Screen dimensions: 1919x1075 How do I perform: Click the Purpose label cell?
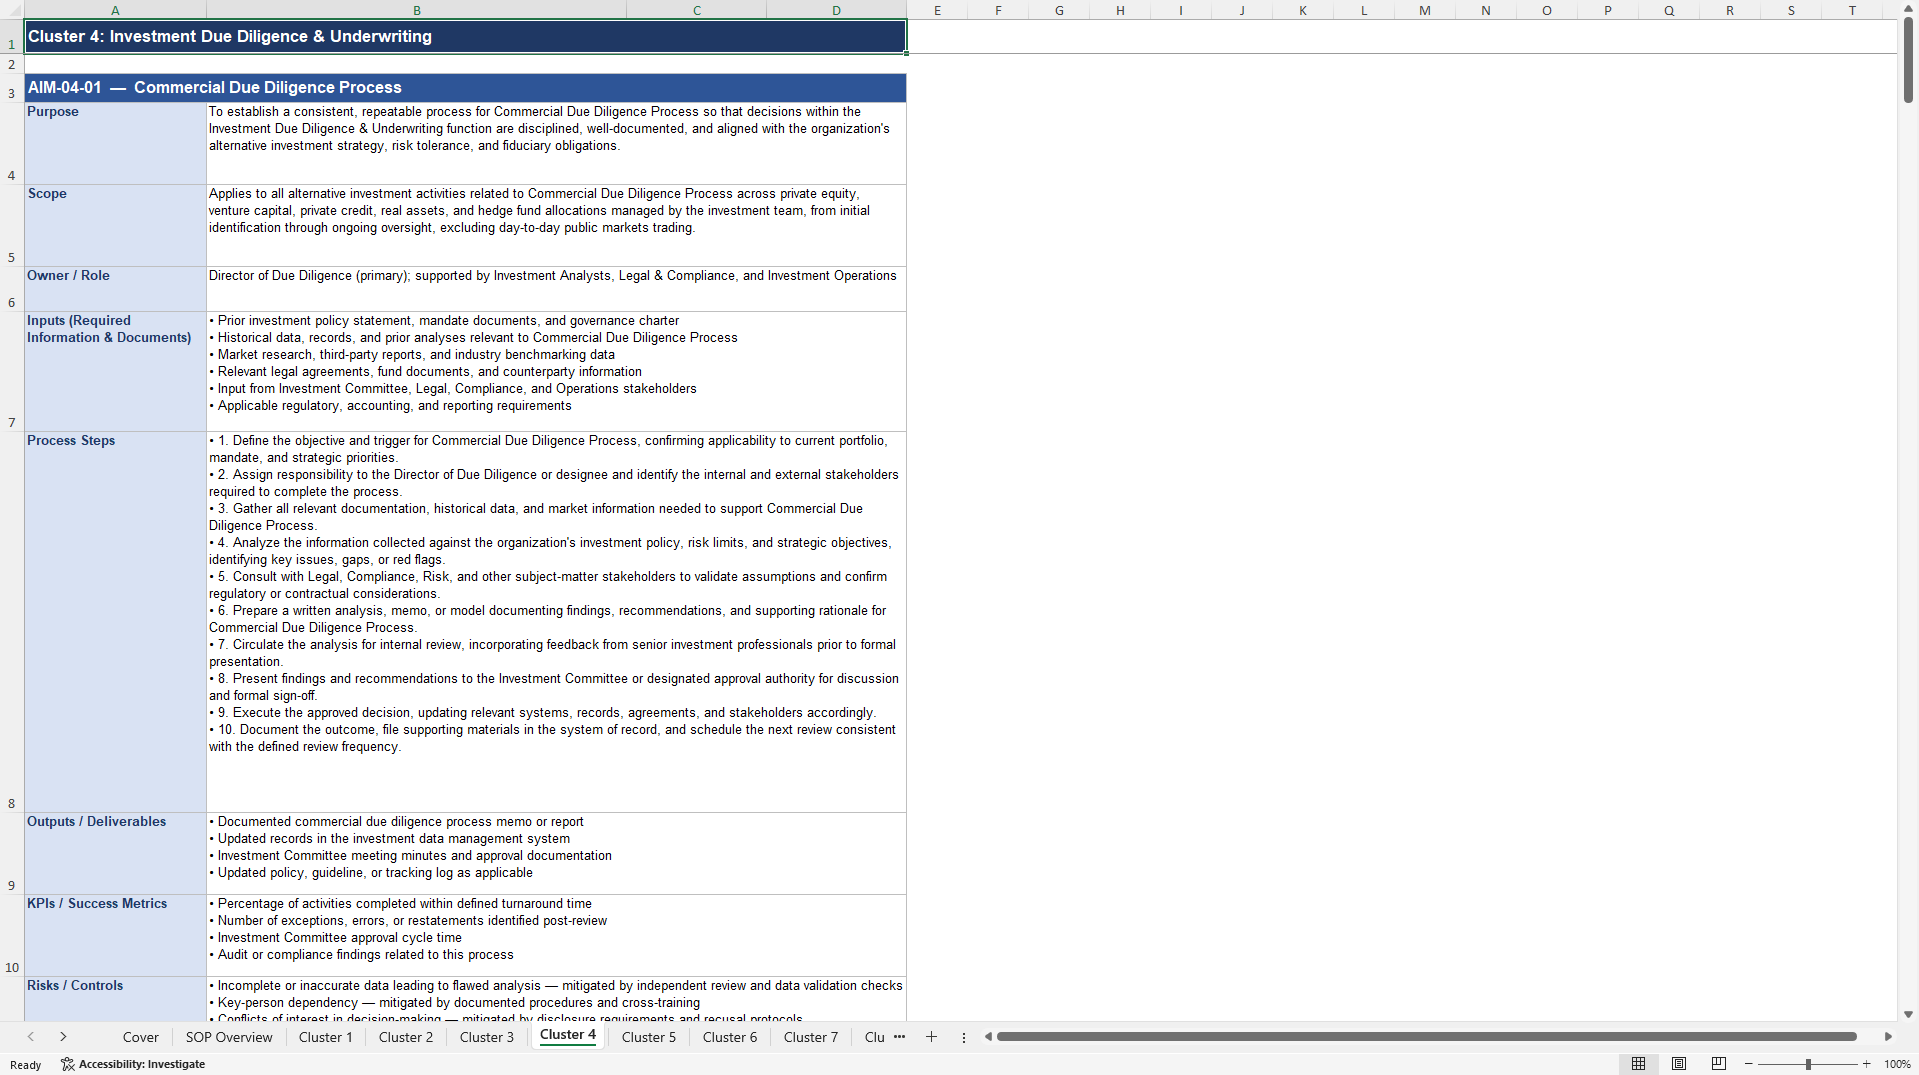tap(115, 143)
